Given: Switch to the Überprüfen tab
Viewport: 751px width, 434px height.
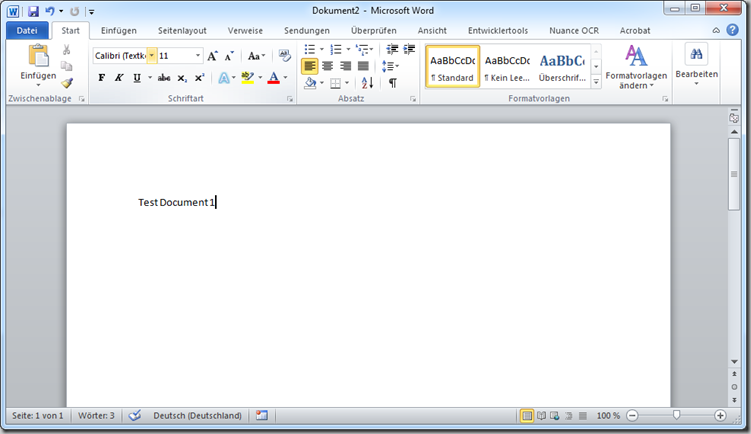Looking at the screenshot, I should tap(374, 31).
